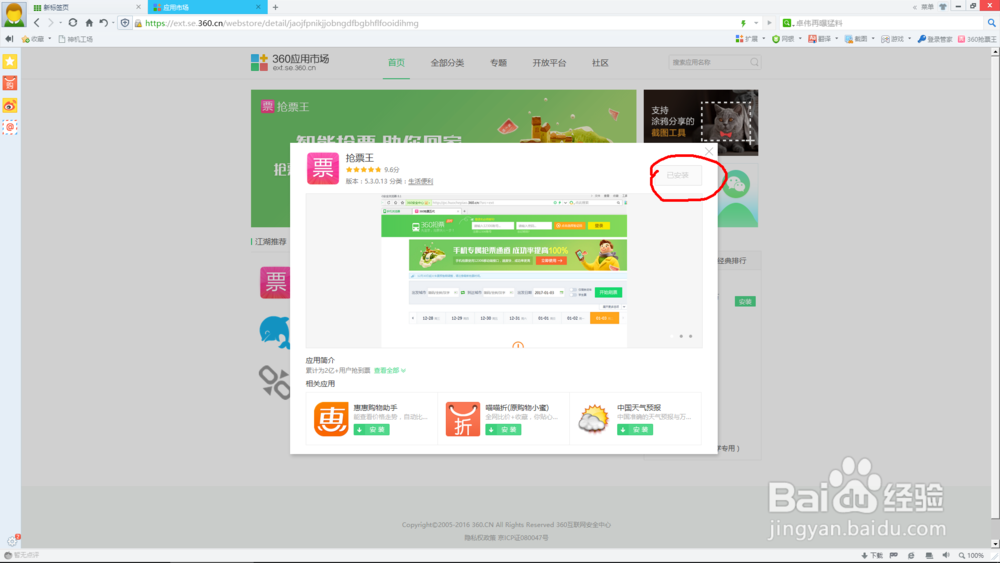
Task: Open the 社区 navigation item
Action: tap(600, 62)
